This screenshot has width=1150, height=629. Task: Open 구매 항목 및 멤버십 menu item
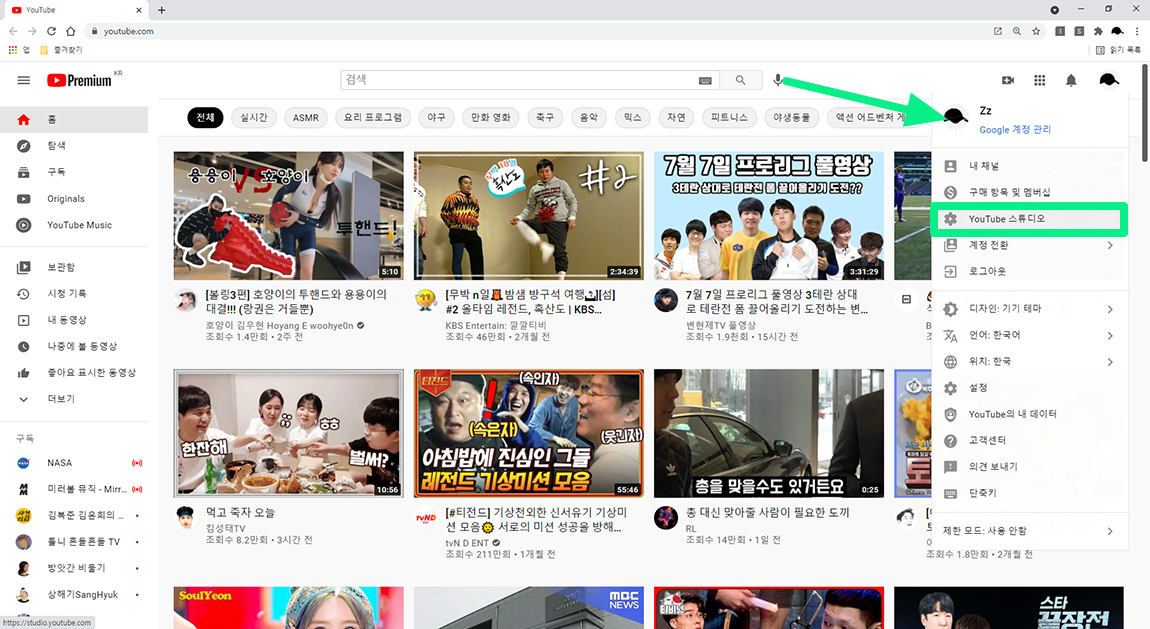[1030, 192]
